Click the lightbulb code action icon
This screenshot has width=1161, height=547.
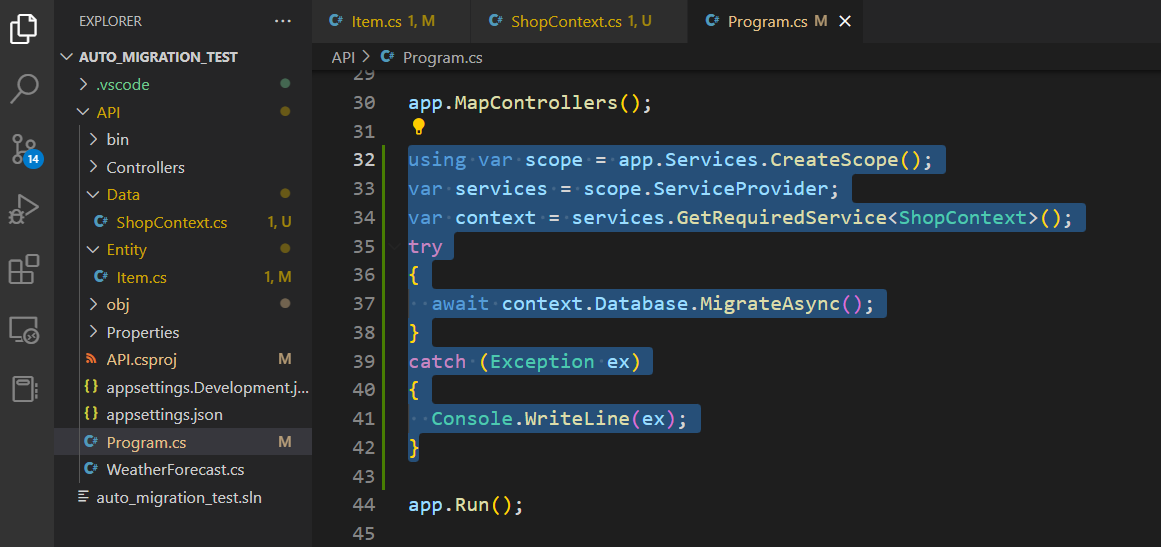418,127
